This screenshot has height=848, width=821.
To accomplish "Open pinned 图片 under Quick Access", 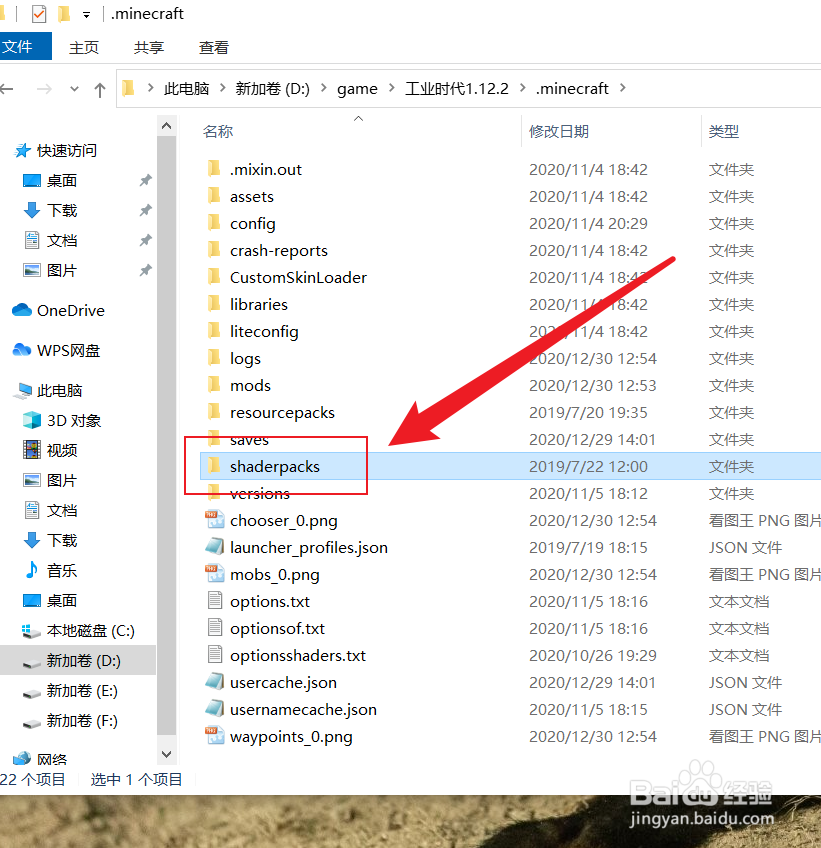I will pos(62,270).
